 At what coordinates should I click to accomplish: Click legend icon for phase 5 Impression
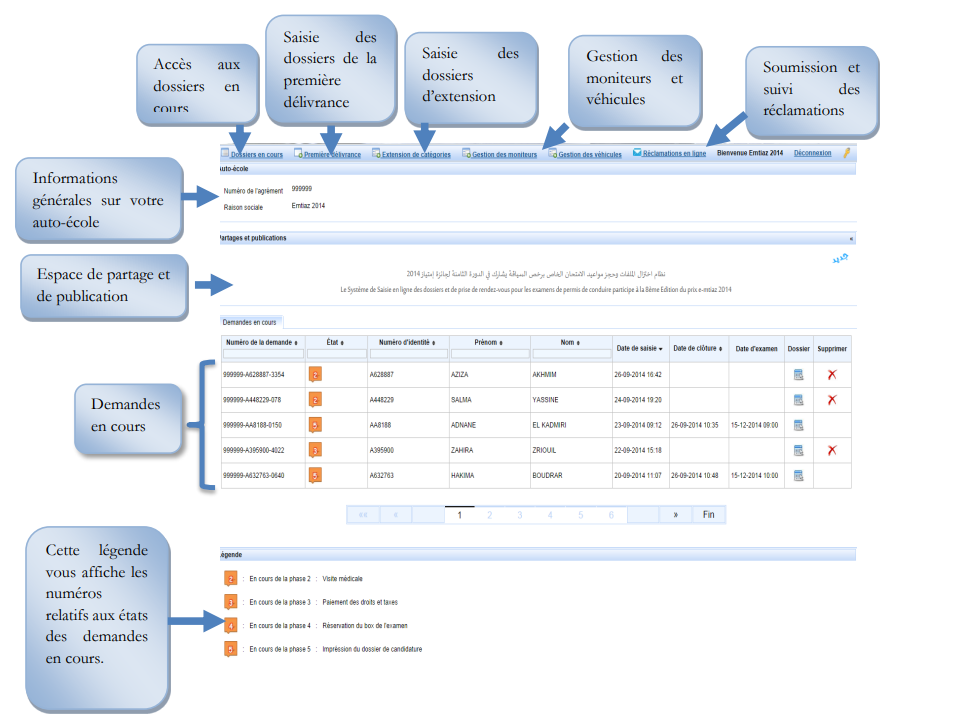click(x=231, y=649)
